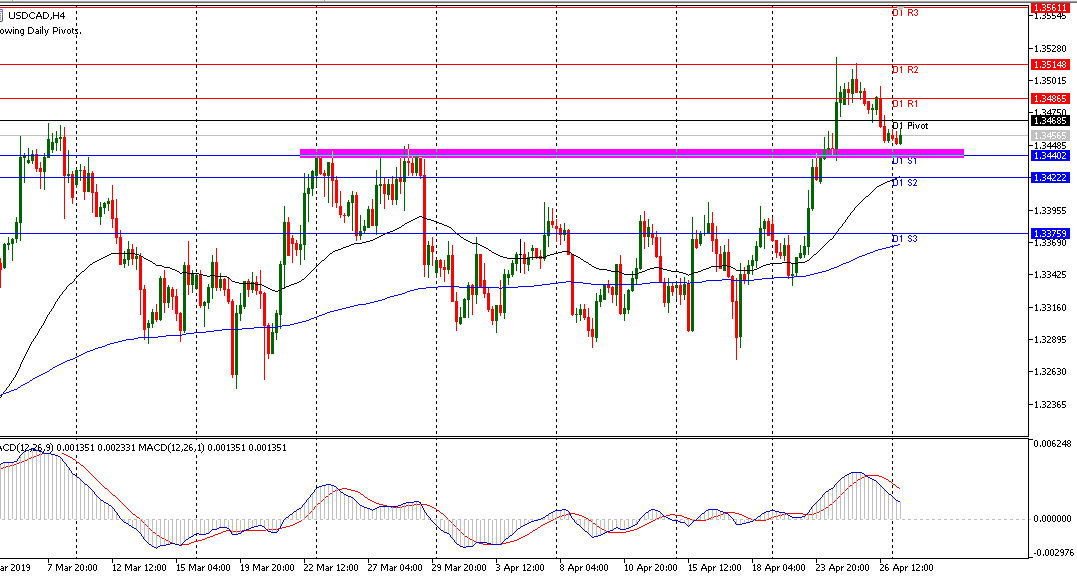Viewport: 1077px width, 577px height.
Task: Click the D1 R2 resistance label
Action: click(x=905, y=70)
